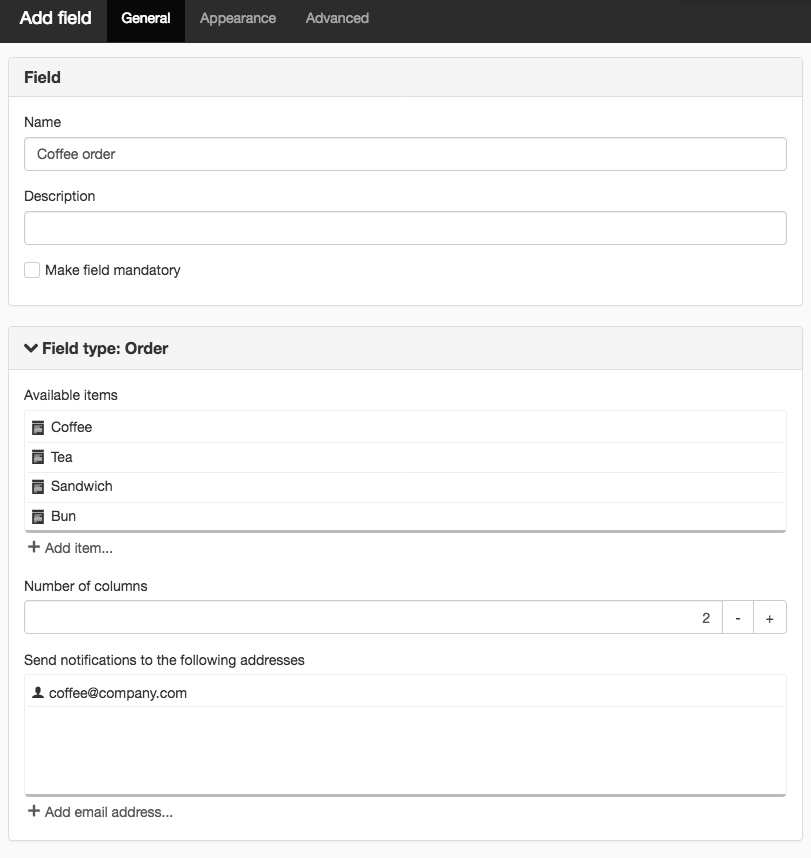Click the Number of columns value field
Screen dimensions: 811x858
(373, 617)
